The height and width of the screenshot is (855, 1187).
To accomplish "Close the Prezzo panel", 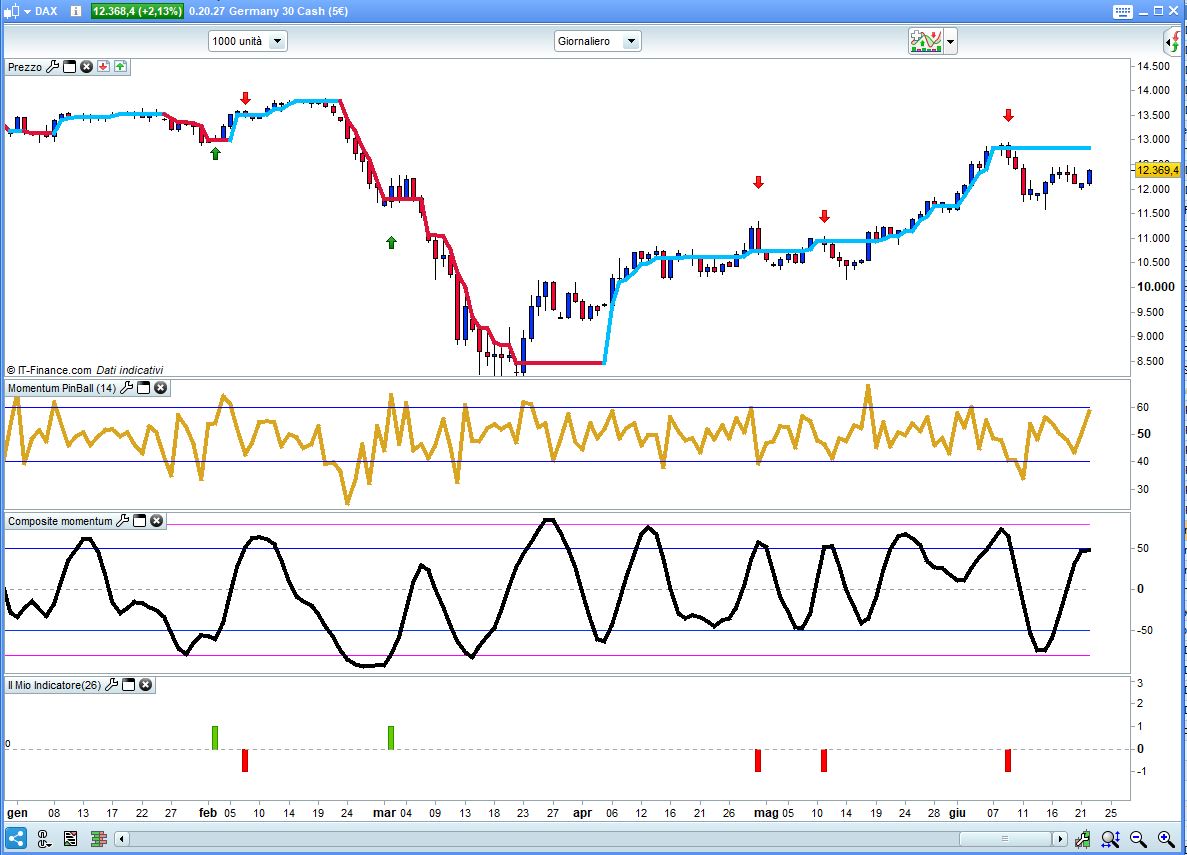I will pyautogui.click(x=86, y=67).
